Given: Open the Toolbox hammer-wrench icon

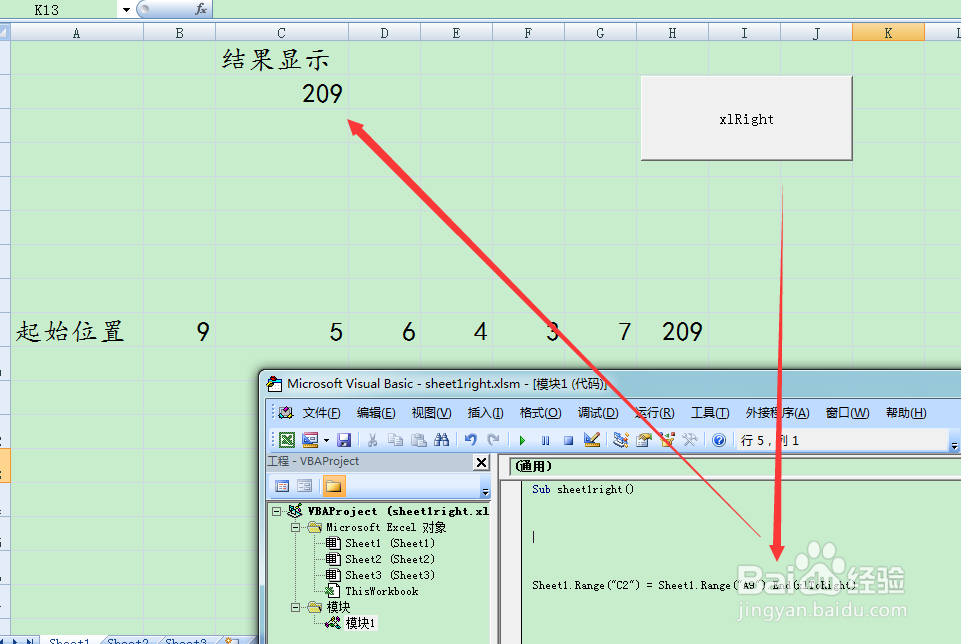Looking at the screenshot, I should (690, 440).
